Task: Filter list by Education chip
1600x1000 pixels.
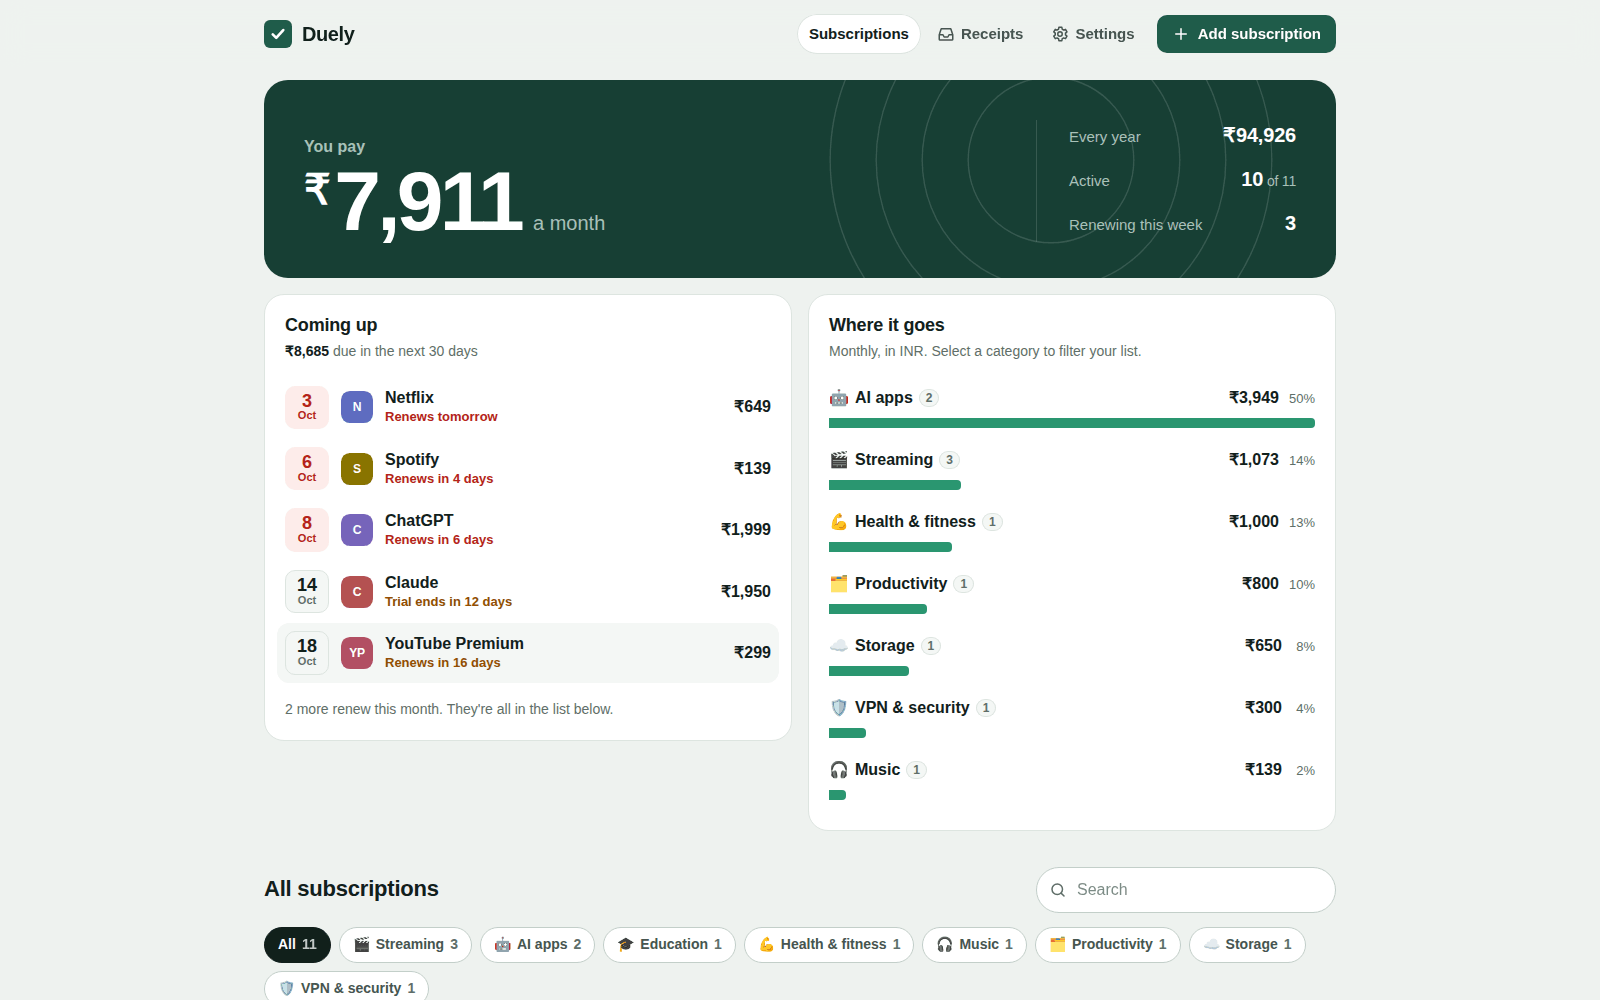Action: pos(669,945)
